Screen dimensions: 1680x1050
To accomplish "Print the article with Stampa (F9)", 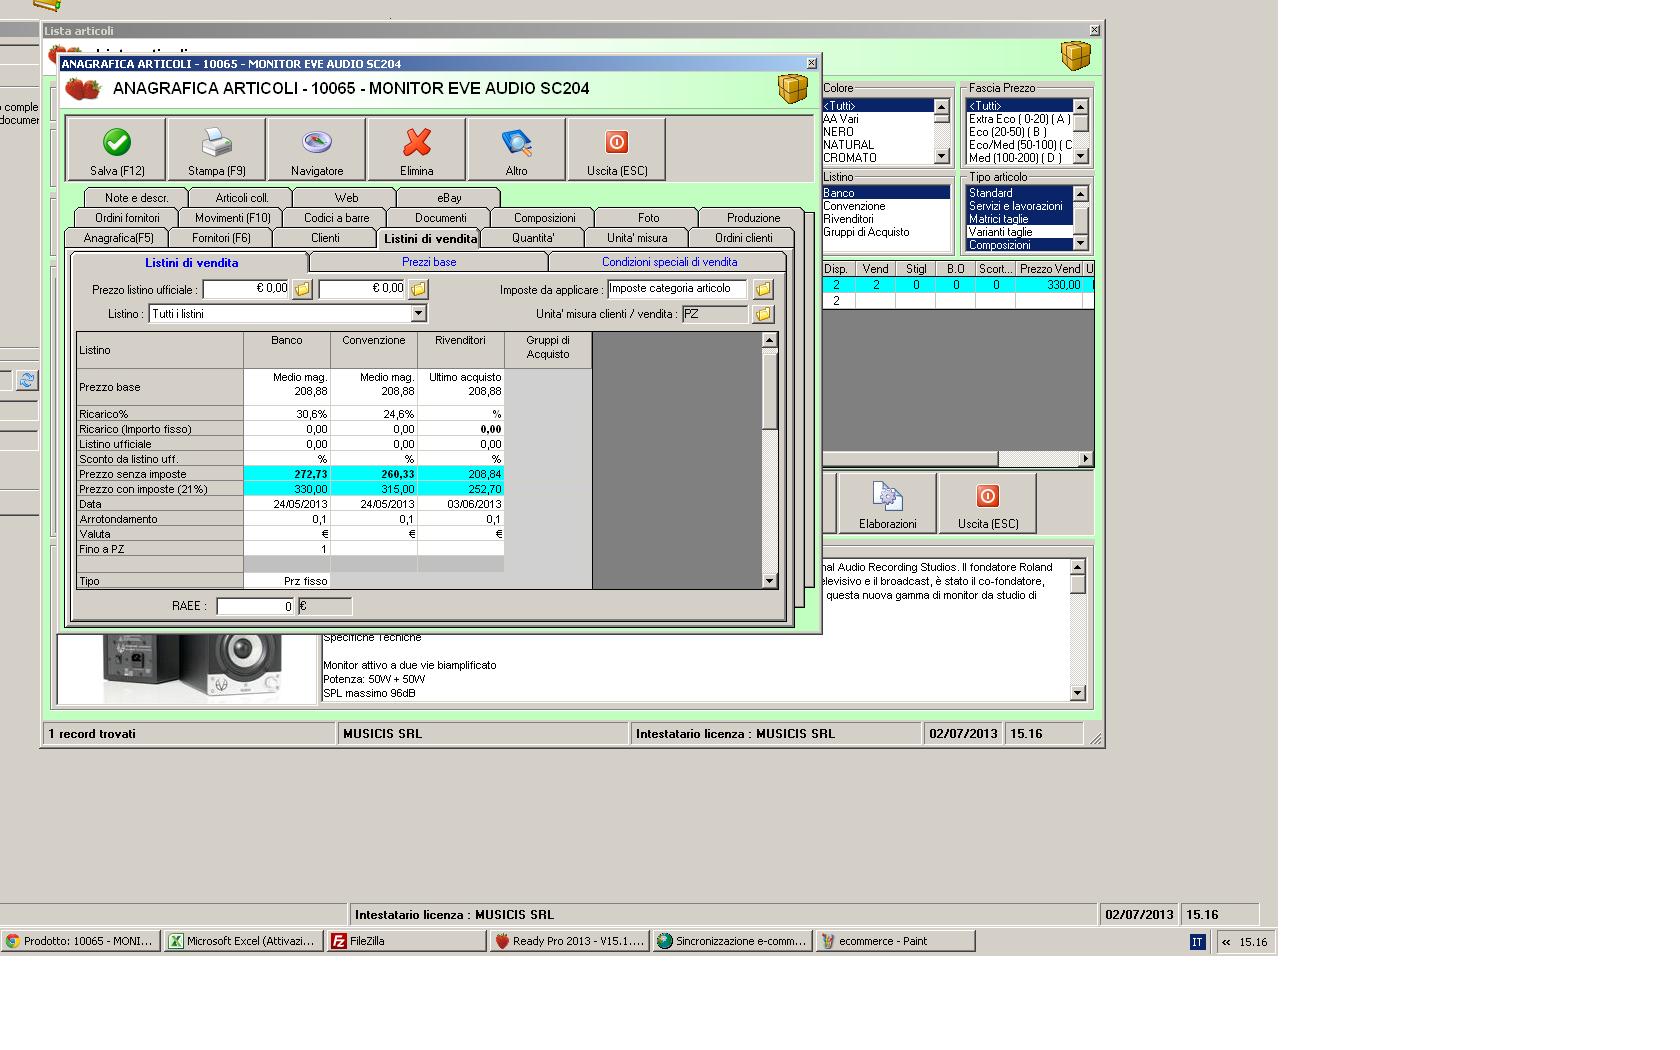I will click(x=217, y=149).
